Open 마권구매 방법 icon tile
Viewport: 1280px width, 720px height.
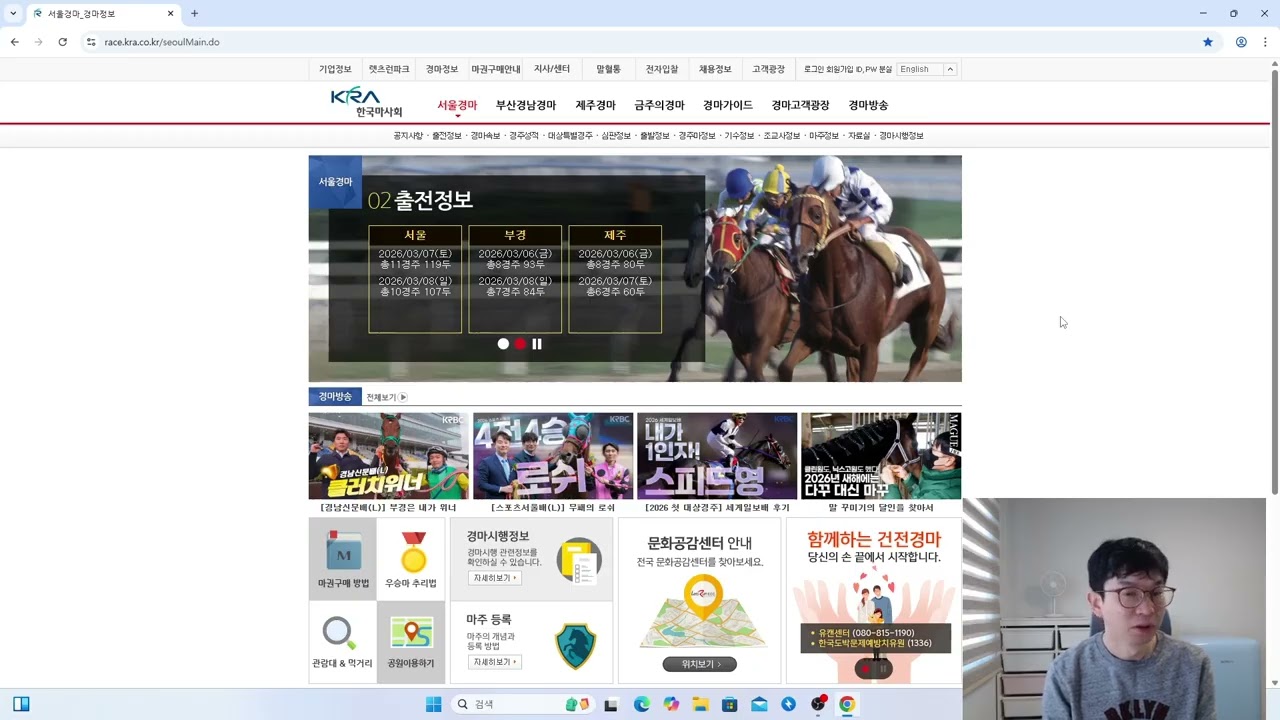point(343,560)
